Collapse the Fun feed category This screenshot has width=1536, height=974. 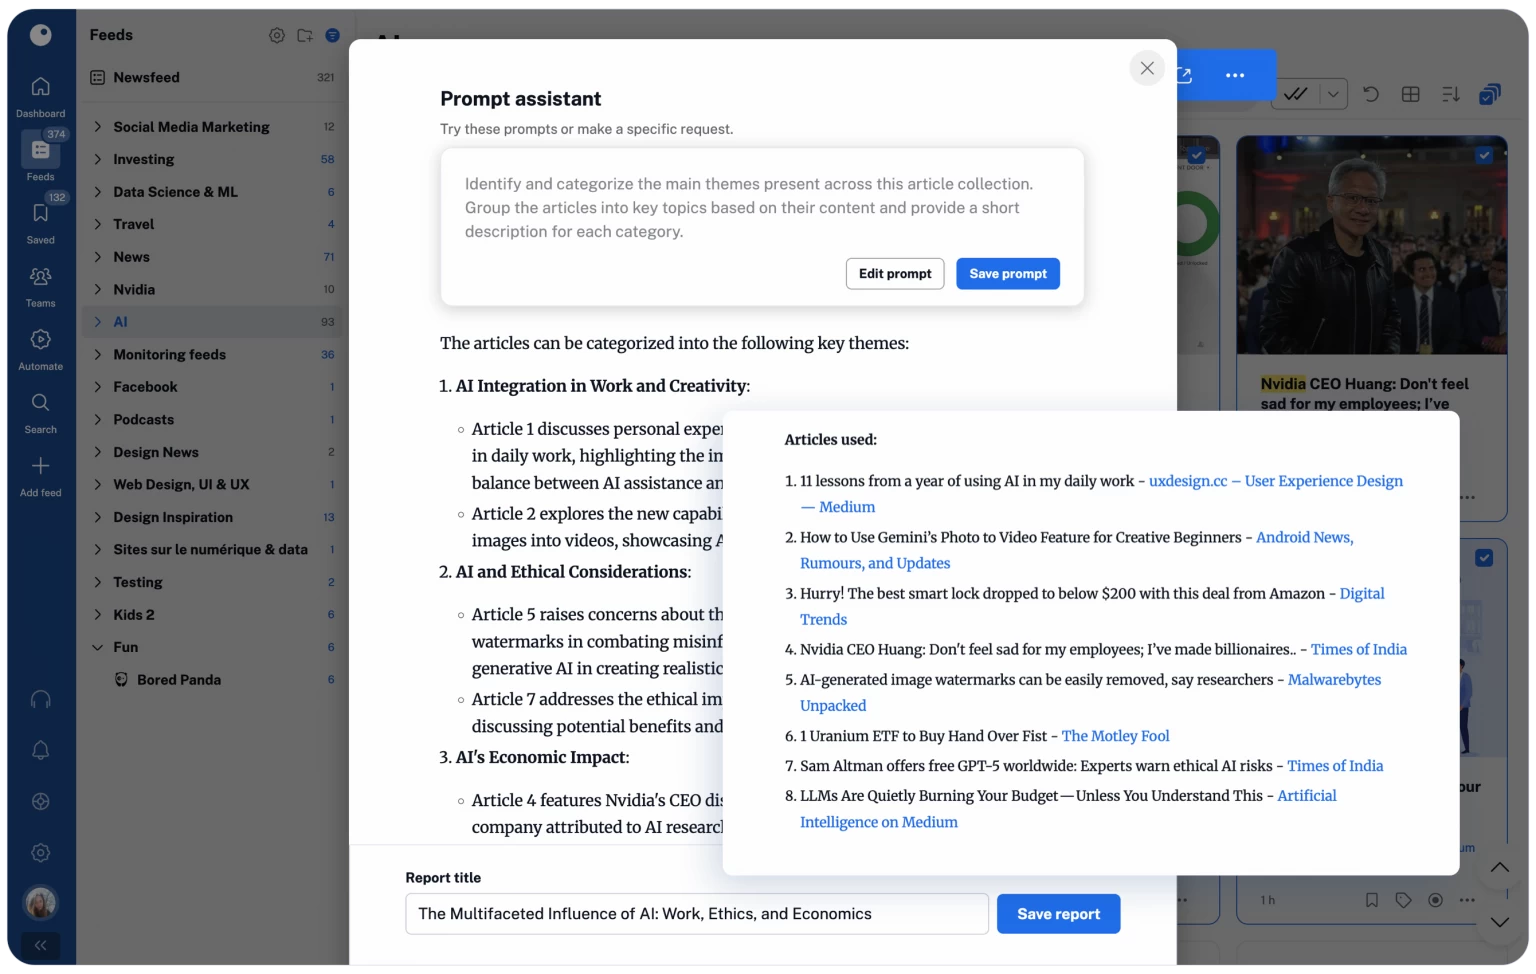(x=98, y=647)
